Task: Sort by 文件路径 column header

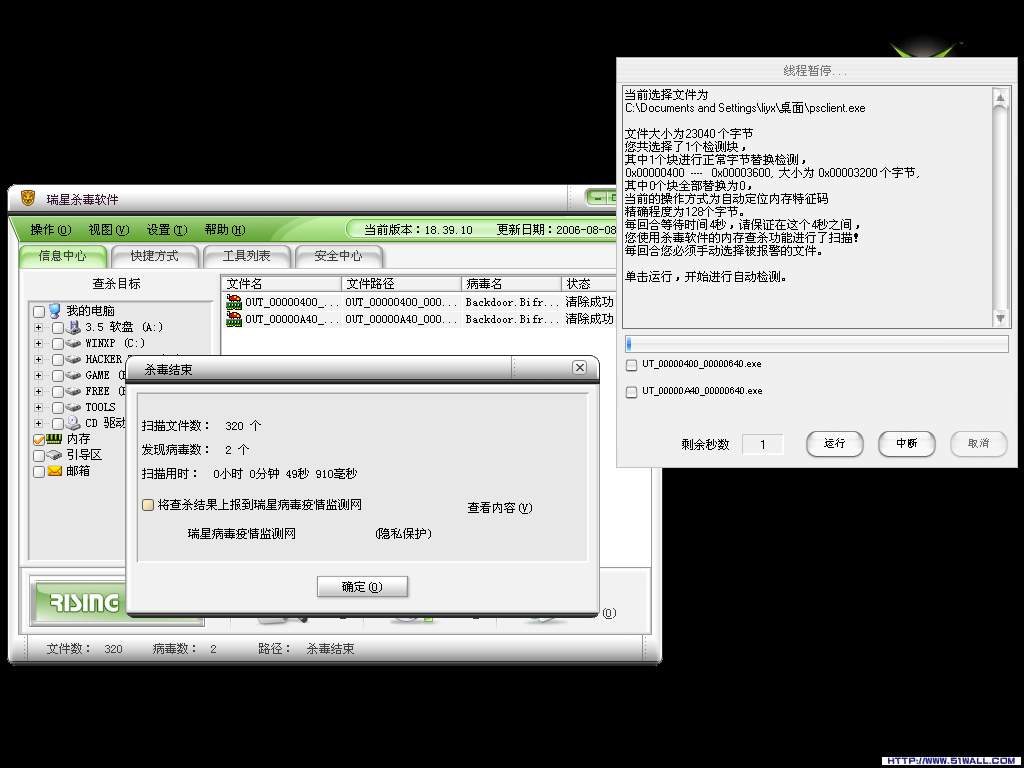Action: pyautogui.click(x=401, y=283)
